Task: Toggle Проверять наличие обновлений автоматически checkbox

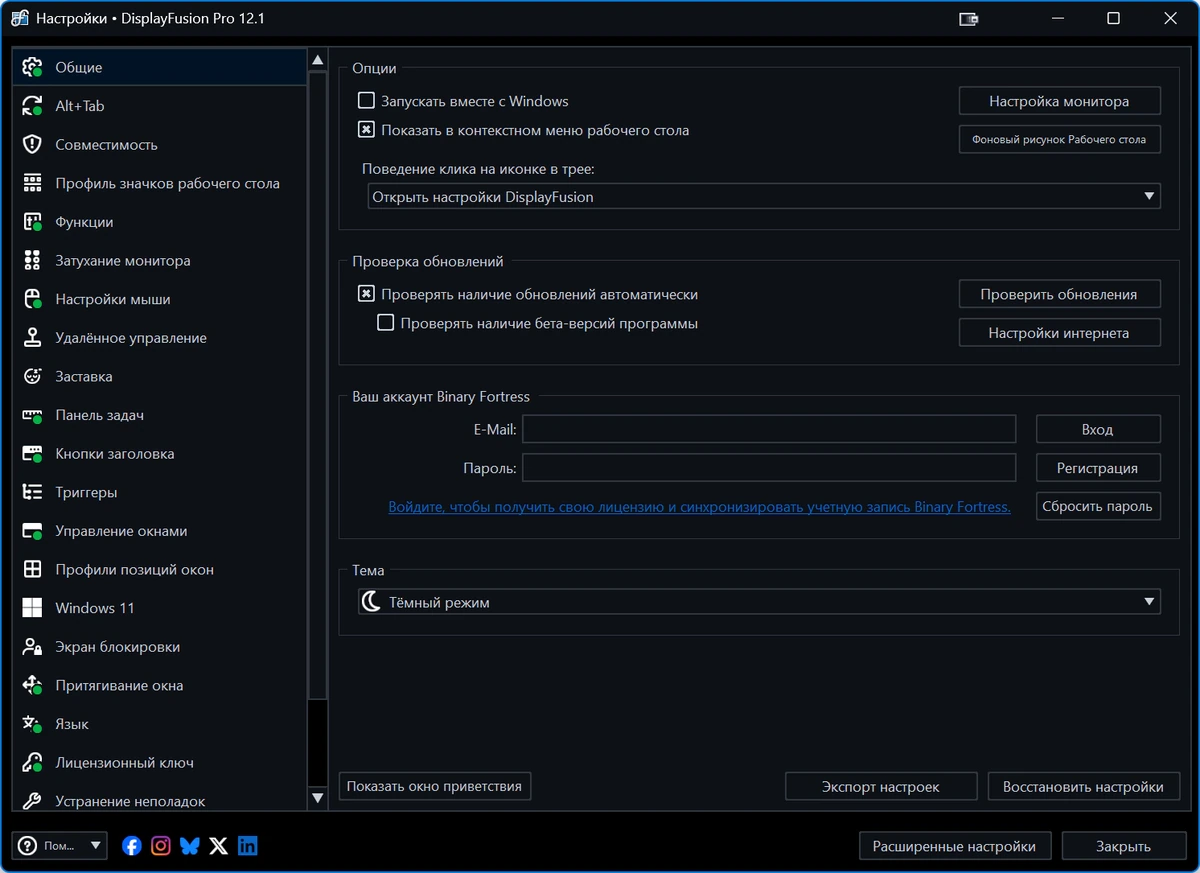Action: pos(366,295)
